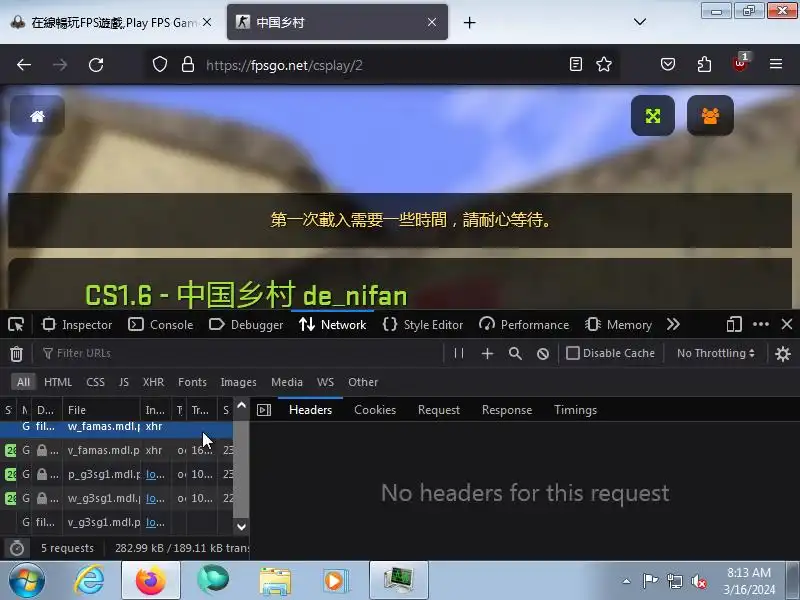
Task: Open the Cookies details tab
Action: point(375,410)
